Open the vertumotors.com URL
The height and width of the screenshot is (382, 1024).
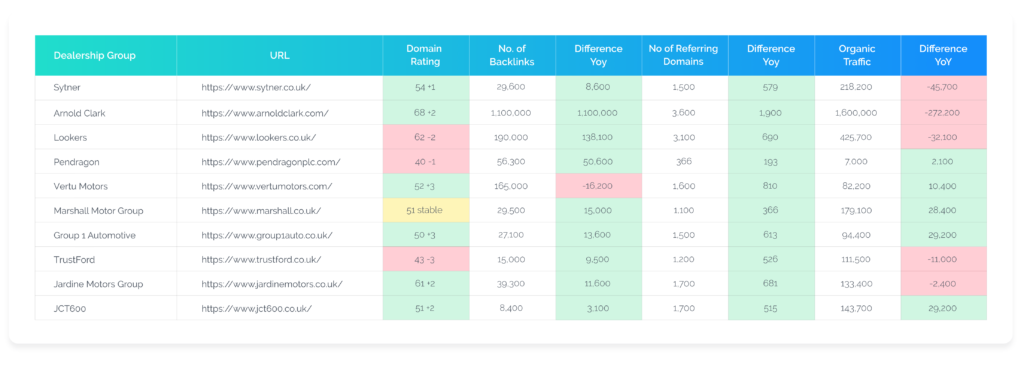266,186
